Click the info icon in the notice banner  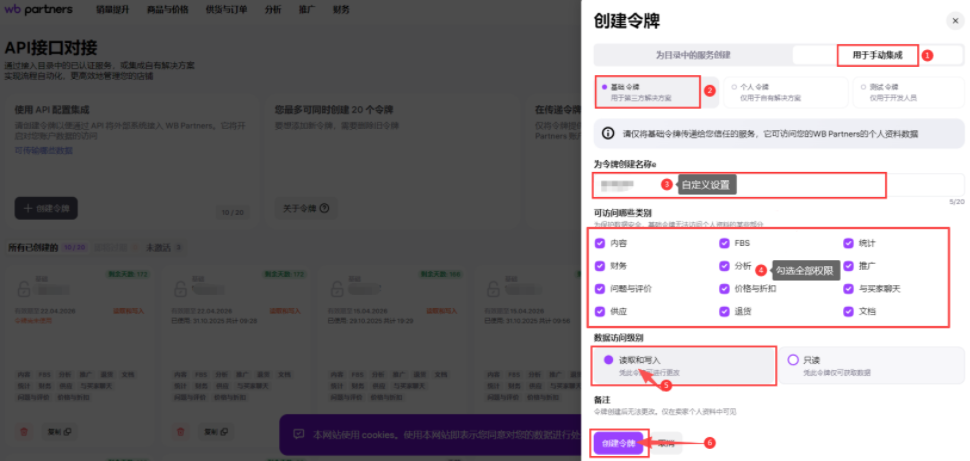click(x=608, y=133)
